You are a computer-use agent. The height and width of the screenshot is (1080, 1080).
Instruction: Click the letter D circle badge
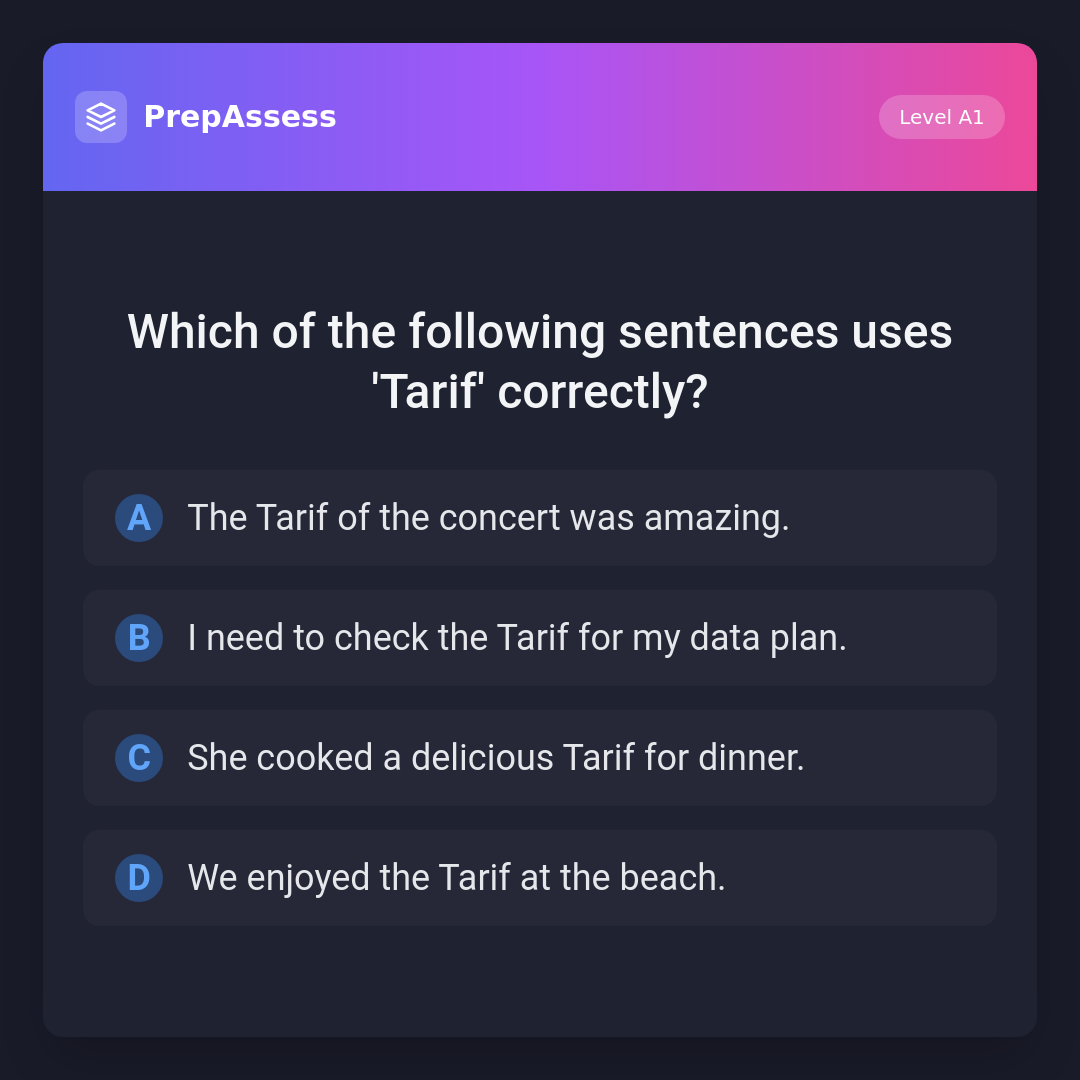click(x=139, y=878)
